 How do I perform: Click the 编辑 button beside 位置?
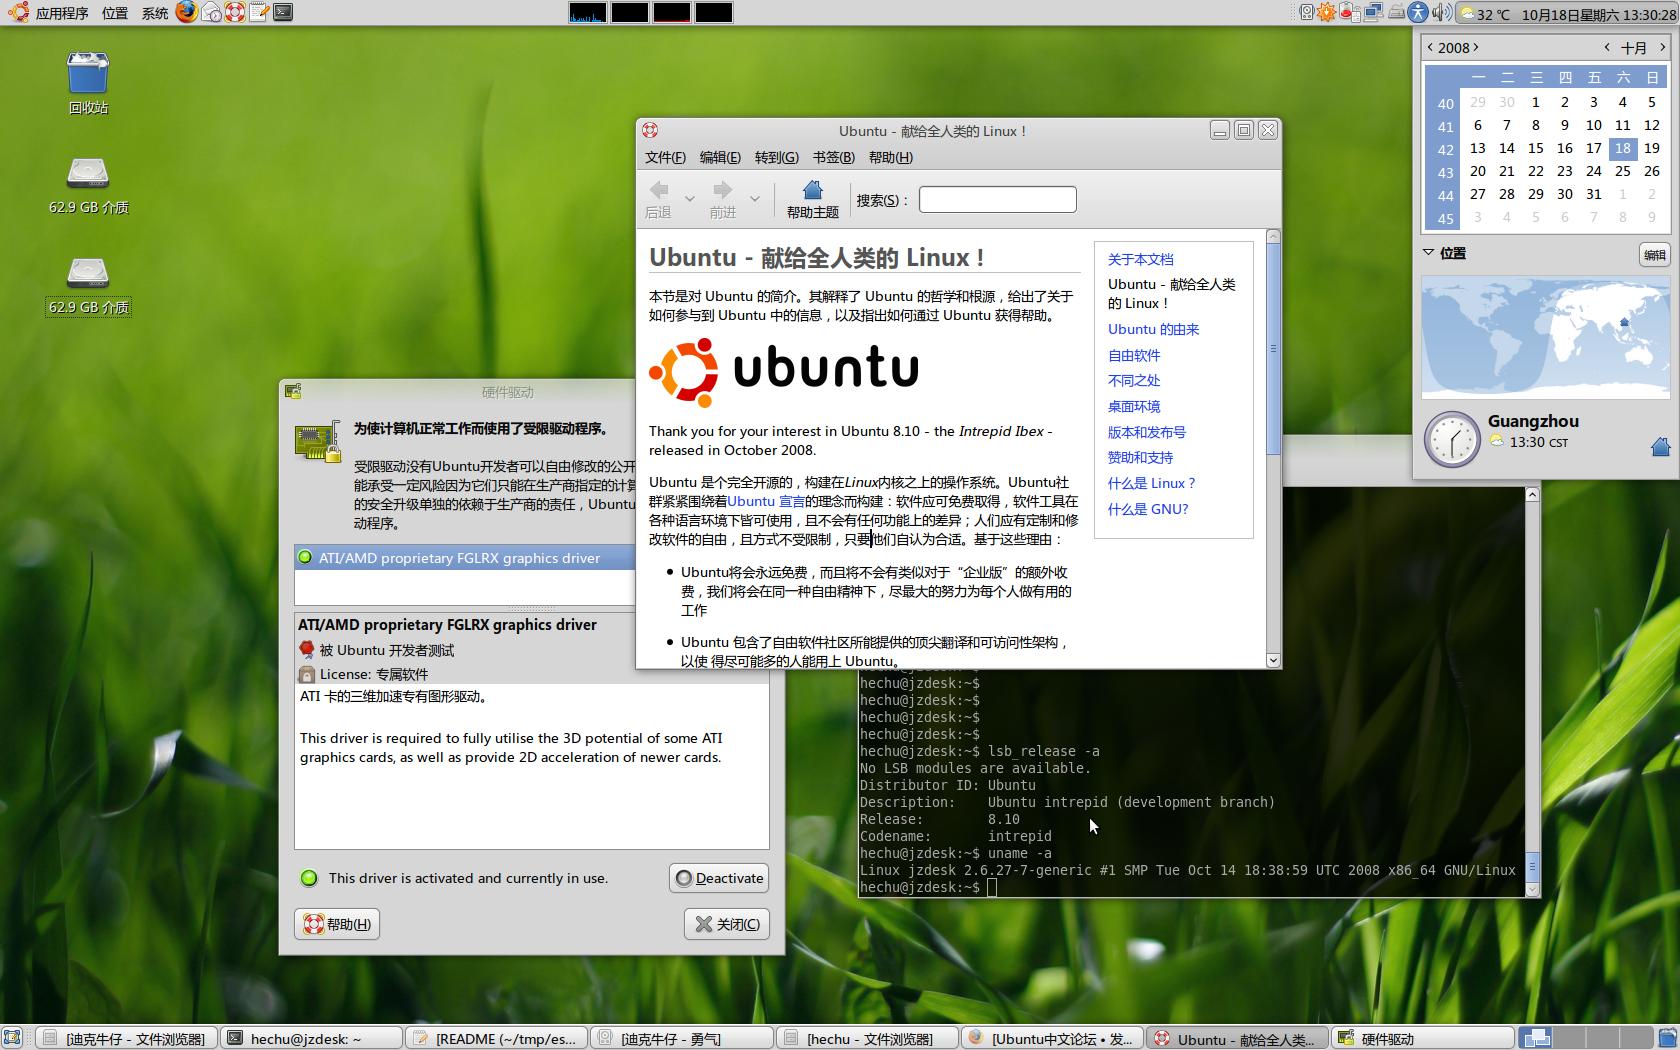click(x=1655, y=254)
